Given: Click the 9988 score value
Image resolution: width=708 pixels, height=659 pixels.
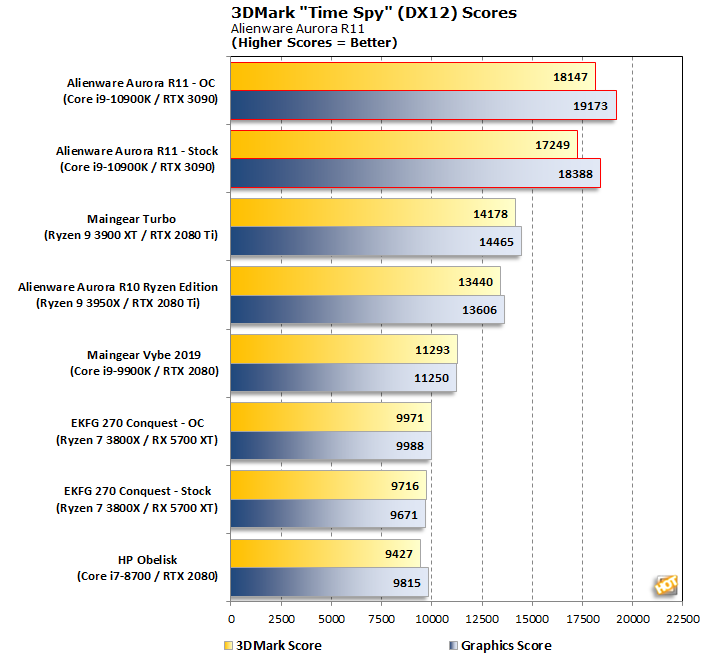Looking at the screenshot, I should 410,446.
